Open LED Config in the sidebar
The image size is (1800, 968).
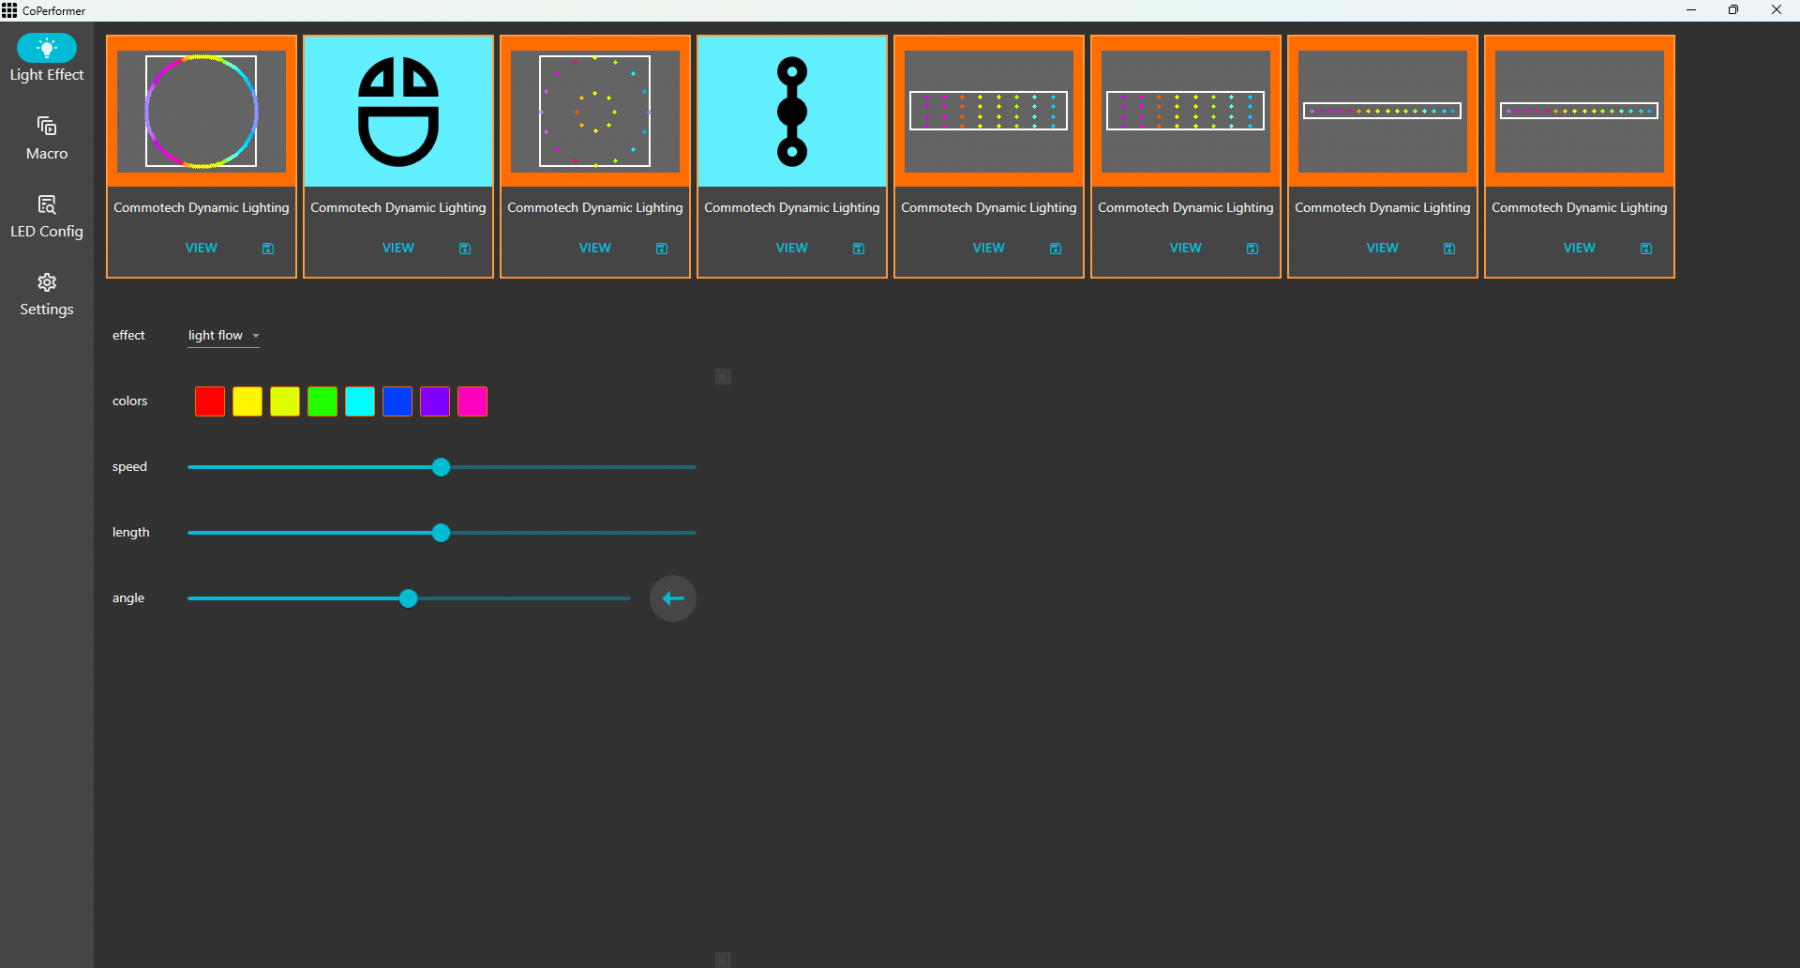click(x=46, y=216)
